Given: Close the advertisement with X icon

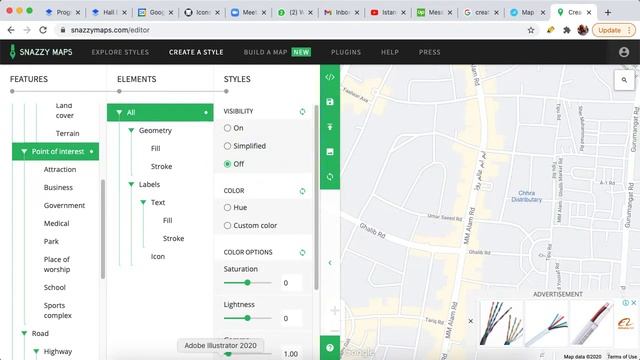Looking at the screenshot, I should pyautogui.click(x=633, y=302).
